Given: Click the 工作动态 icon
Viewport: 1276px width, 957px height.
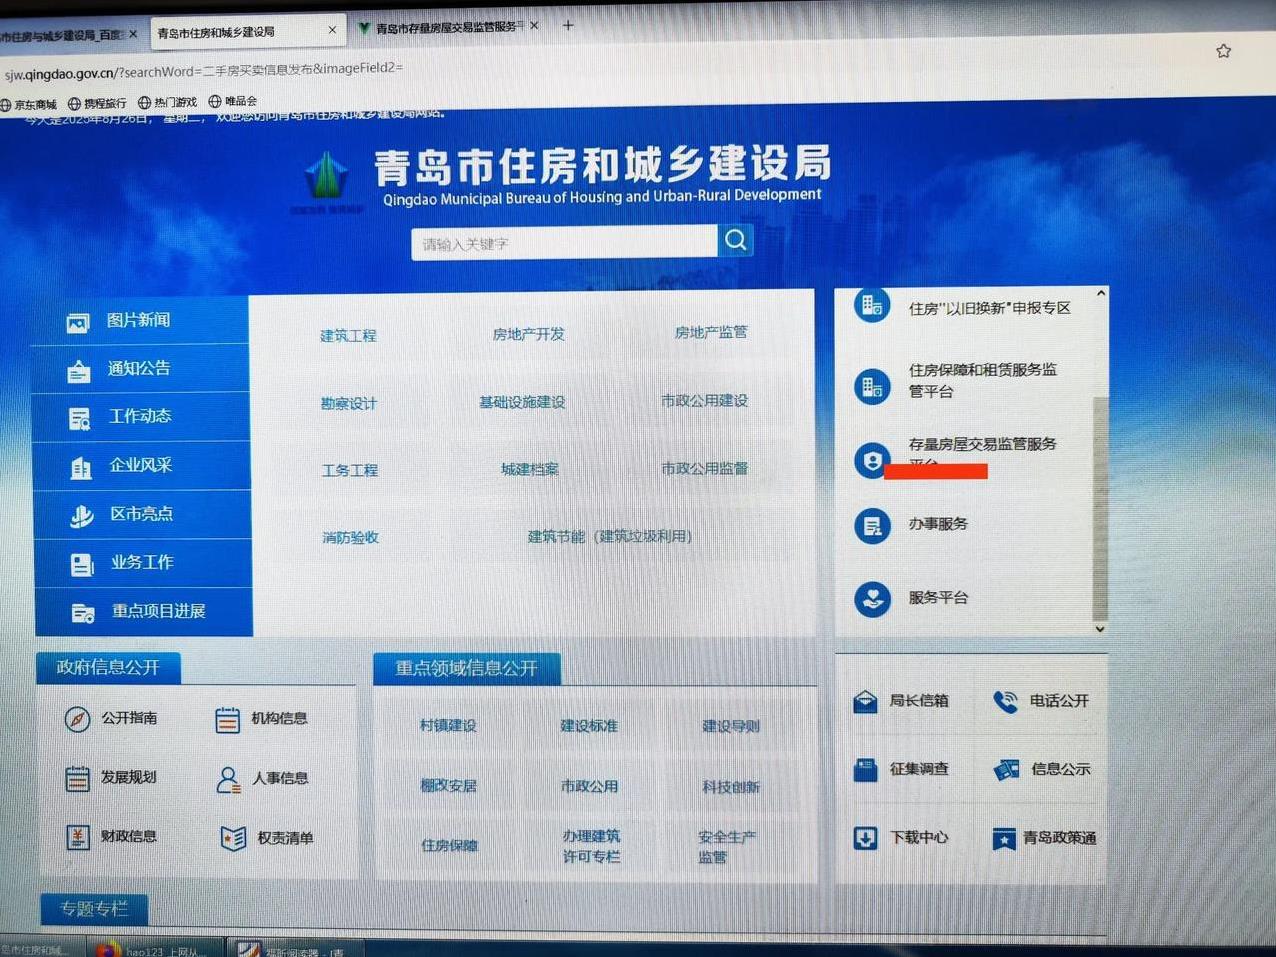Looking at the screenshot, I should click(x=80, y=418).
